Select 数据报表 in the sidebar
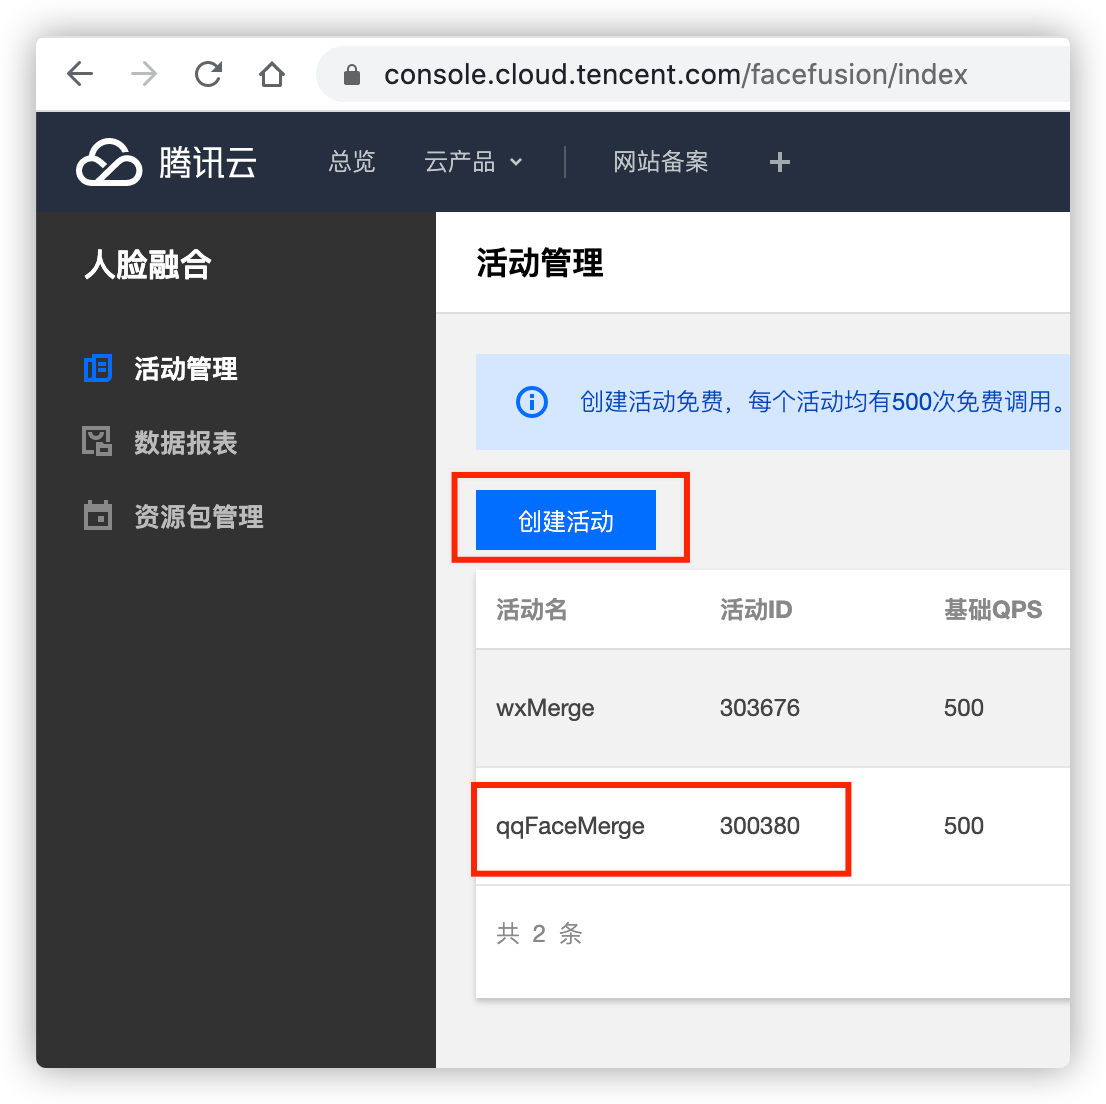The height and width of the screenshot is (1104, 1106). (186, 442)
